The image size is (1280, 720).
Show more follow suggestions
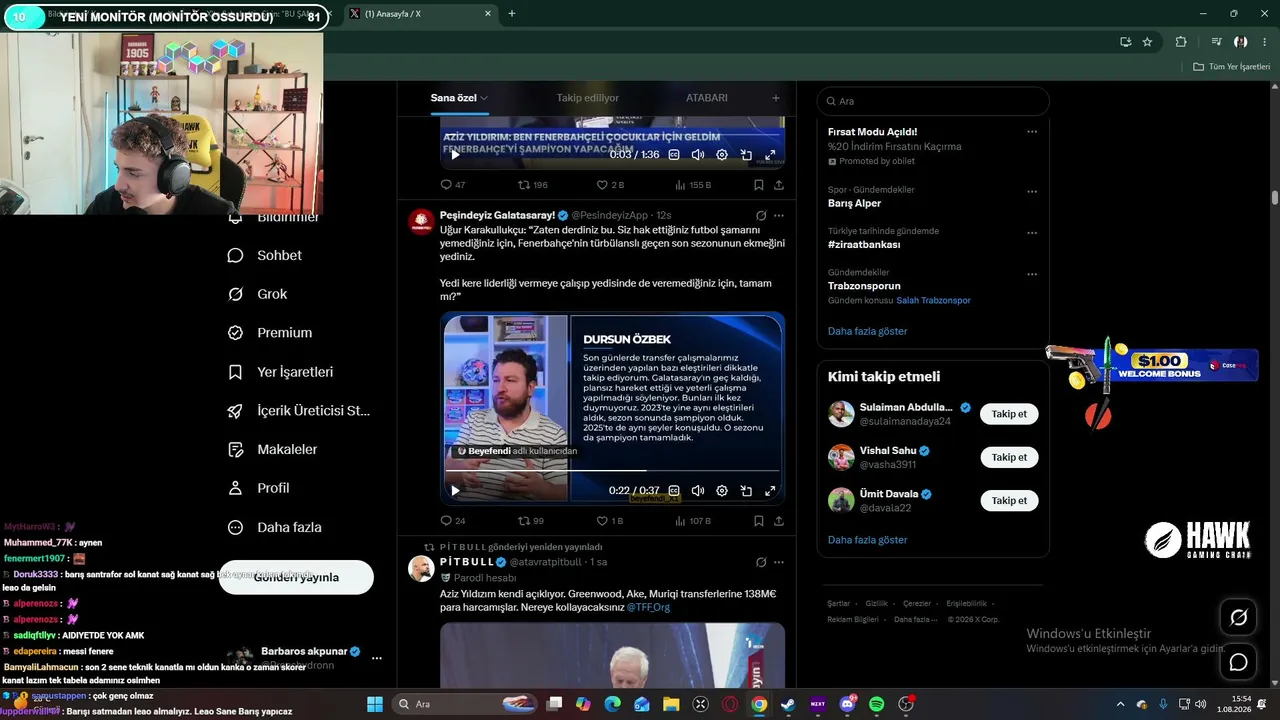867,540
